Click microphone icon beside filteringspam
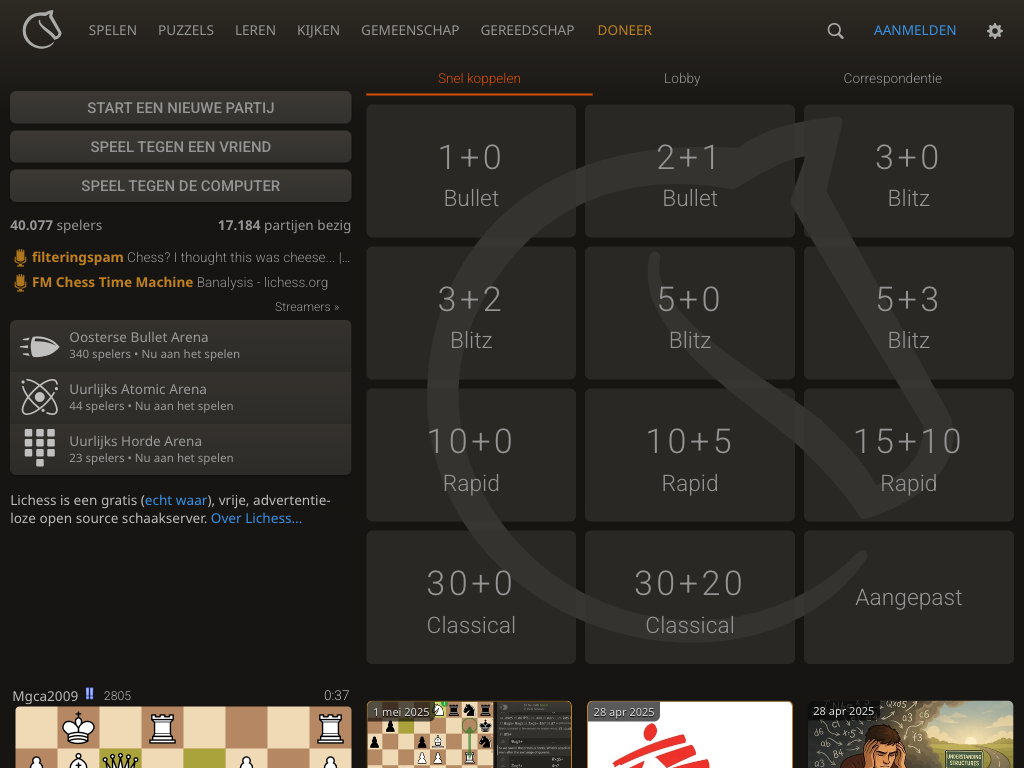Image resolution: width=1024 pixels, height=768 pixels. [x=20, y=258]
